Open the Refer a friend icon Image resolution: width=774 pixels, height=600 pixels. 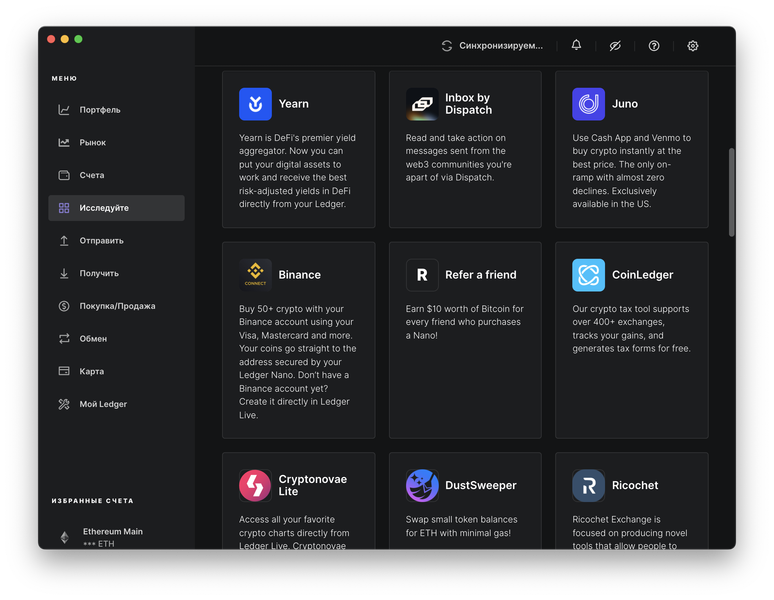pos(422,275)
